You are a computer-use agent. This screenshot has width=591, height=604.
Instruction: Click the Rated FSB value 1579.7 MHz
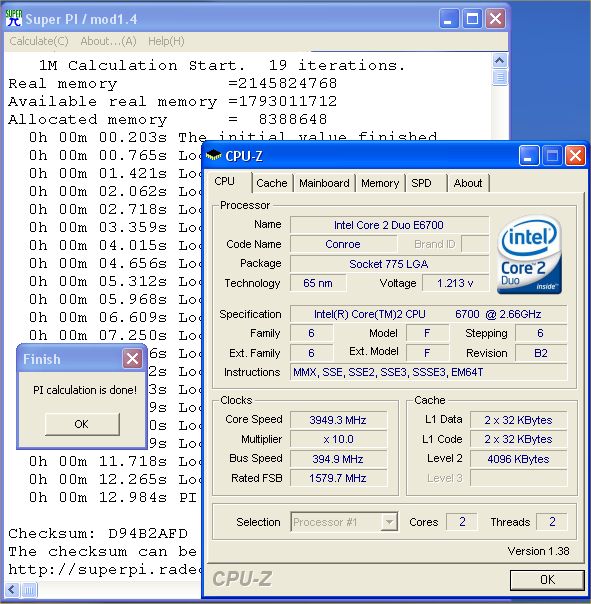[338, 478]
